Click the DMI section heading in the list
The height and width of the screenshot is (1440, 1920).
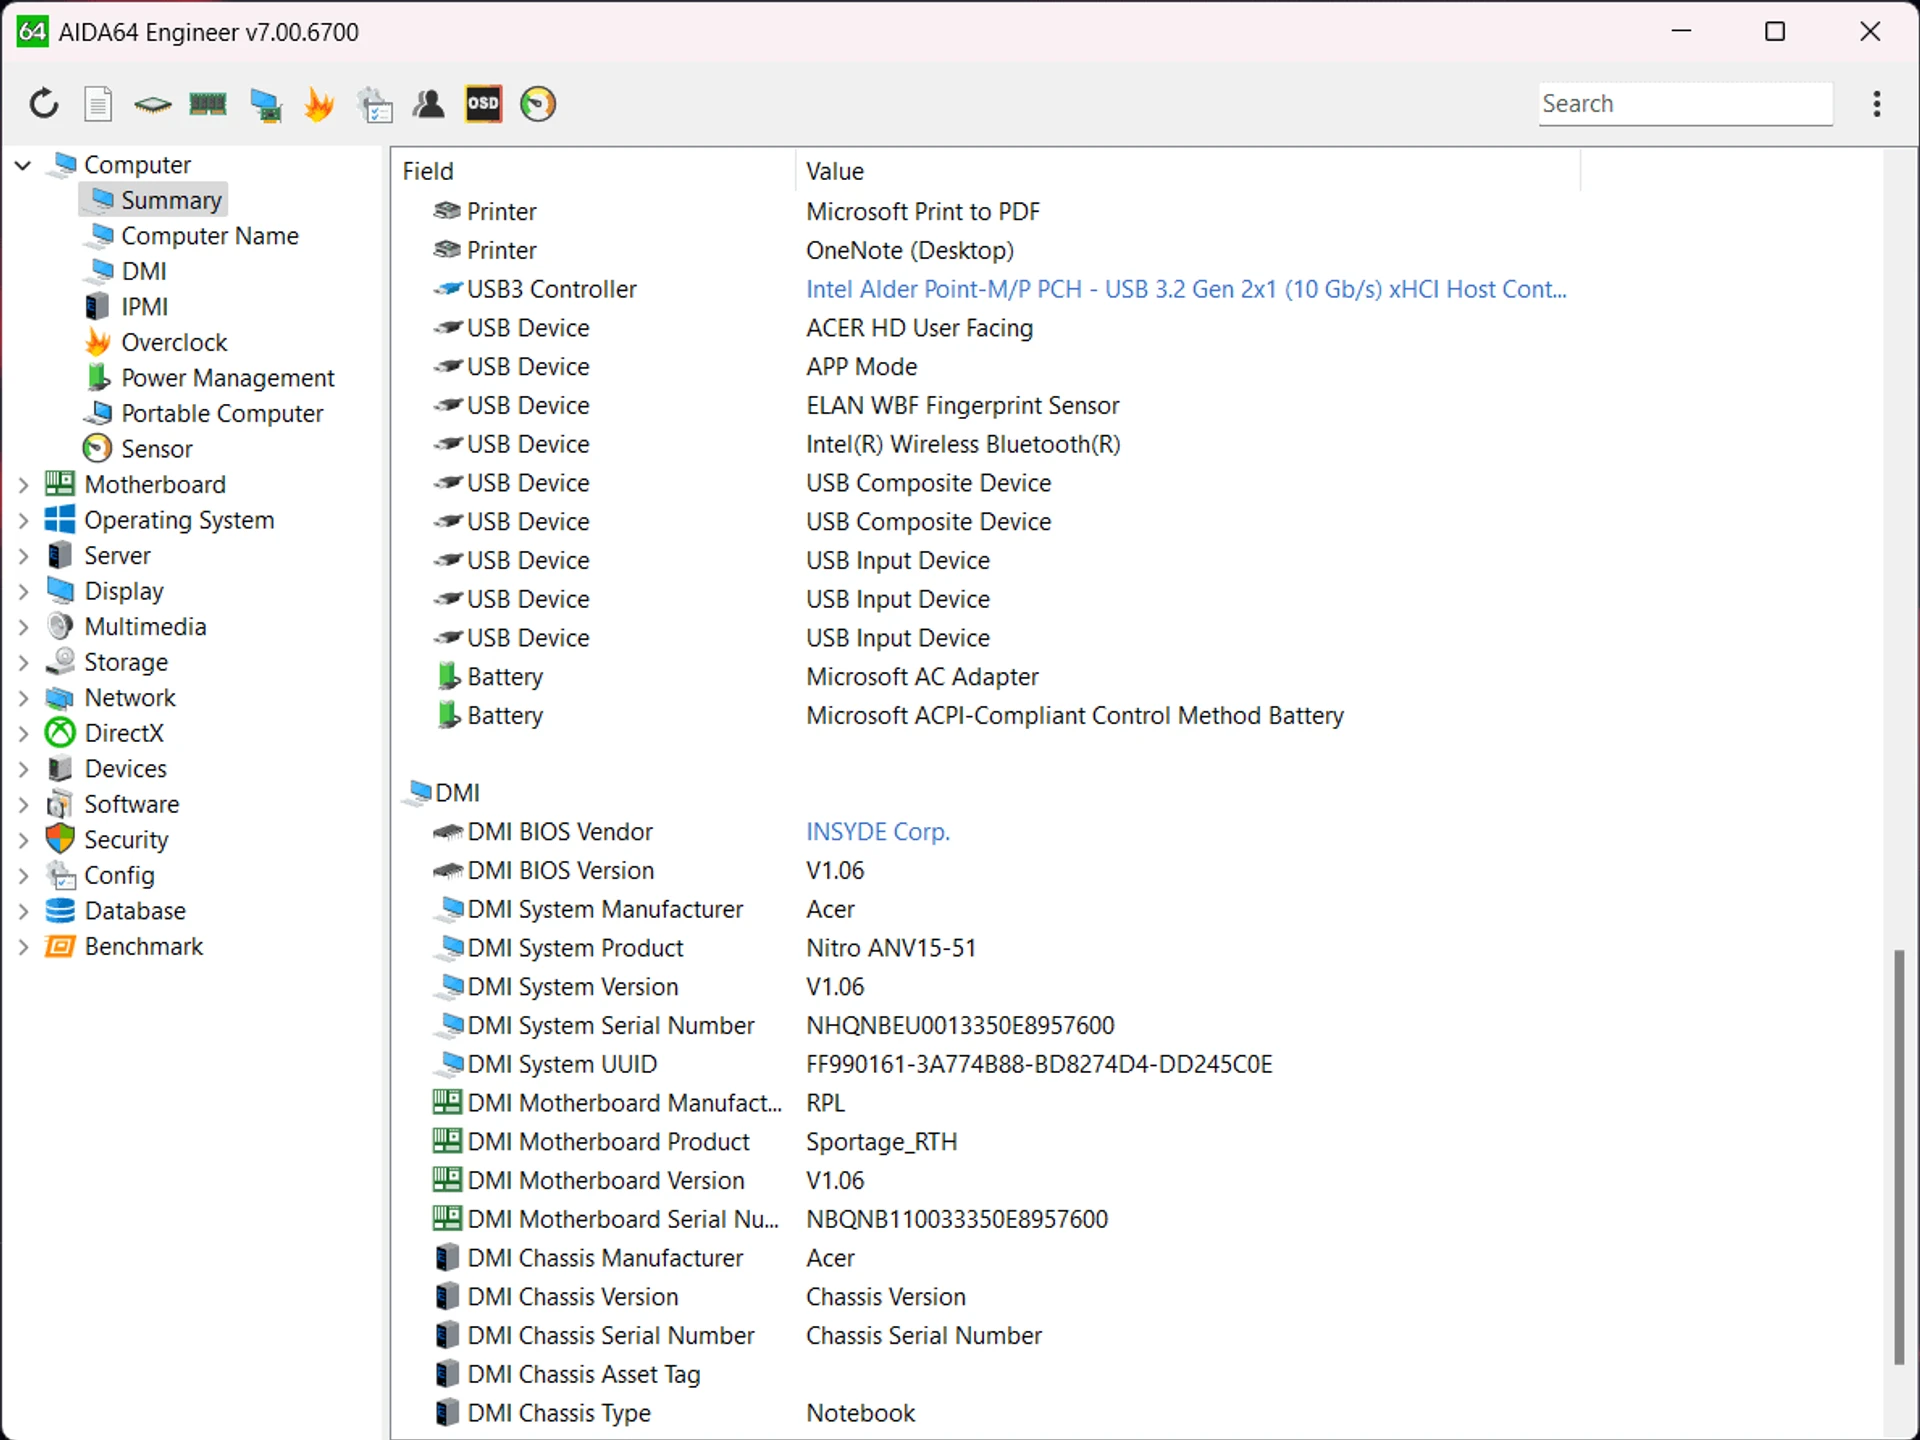(x=457, y=792)
